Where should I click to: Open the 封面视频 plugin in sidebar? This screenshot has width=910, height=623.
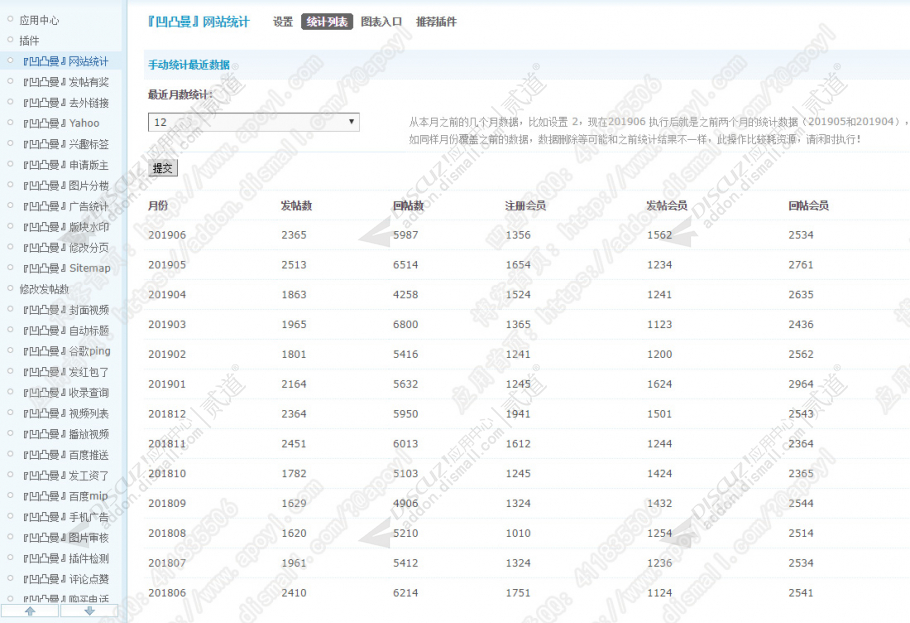click(66, 310)
